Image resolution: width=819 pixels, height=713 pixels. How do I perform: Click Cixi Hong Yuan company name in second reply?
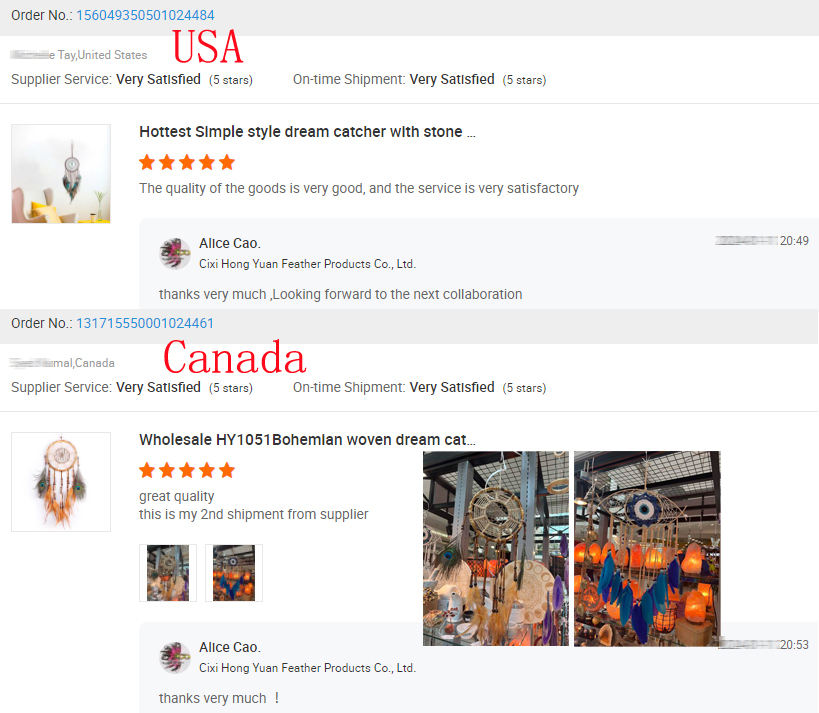(307, 668)
